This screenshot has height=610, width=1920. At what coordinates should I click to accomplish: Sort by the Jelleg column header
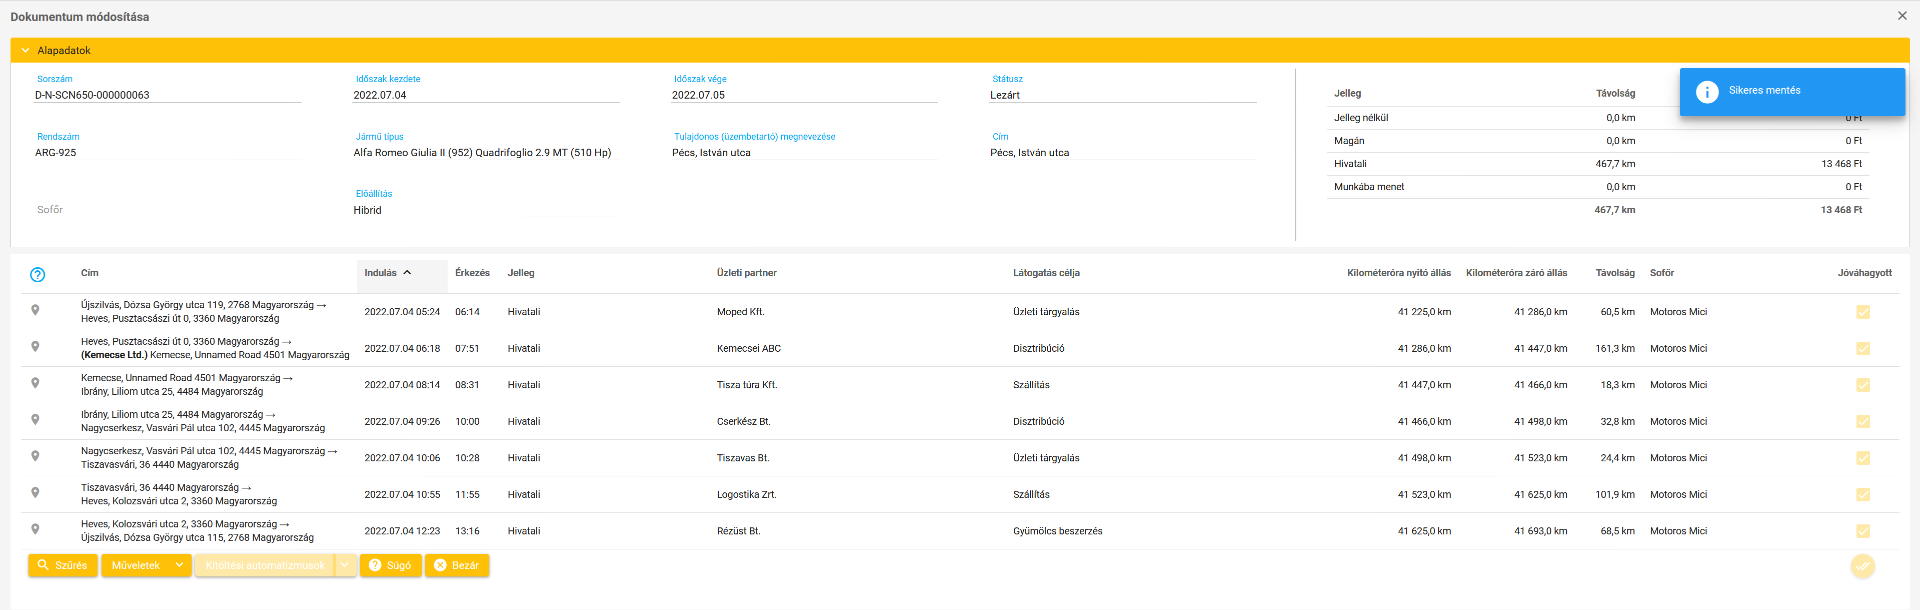point(521,273)
